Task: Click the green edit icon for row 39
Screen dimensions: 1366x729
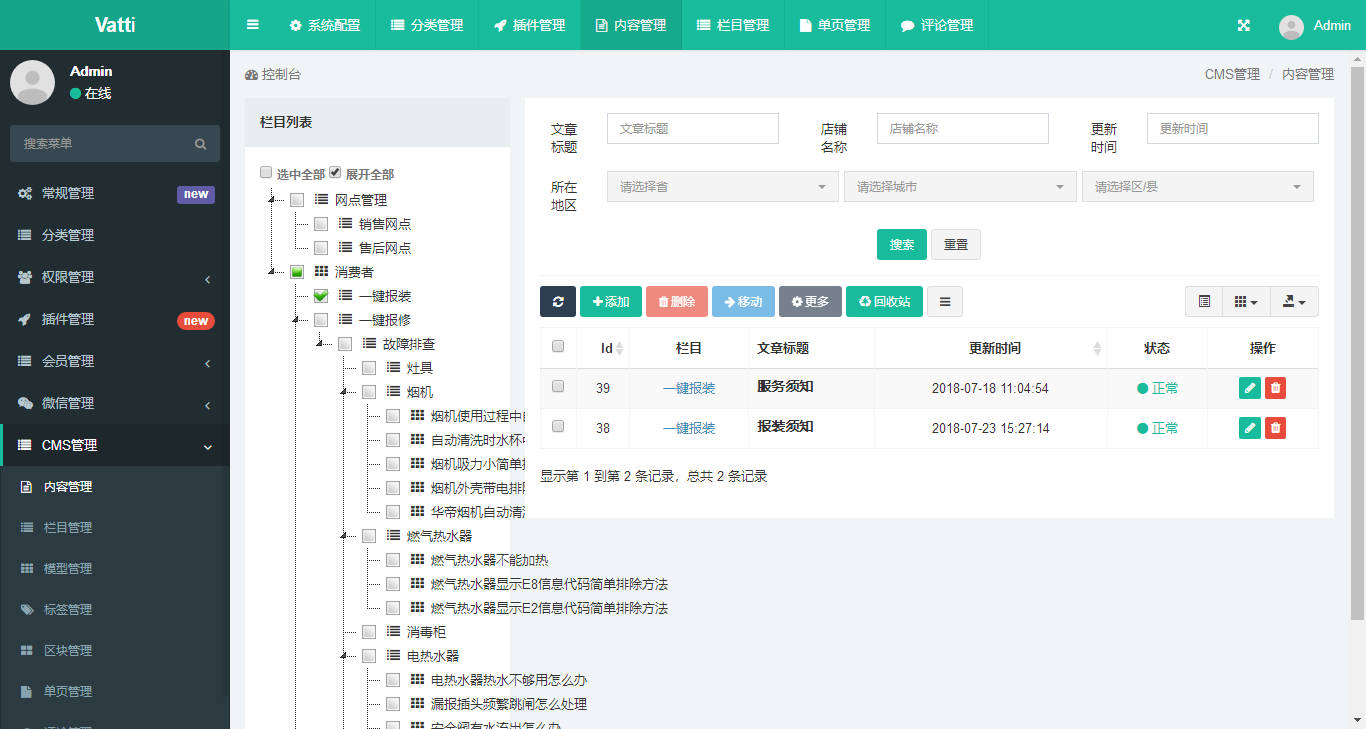Action: 1249,388
